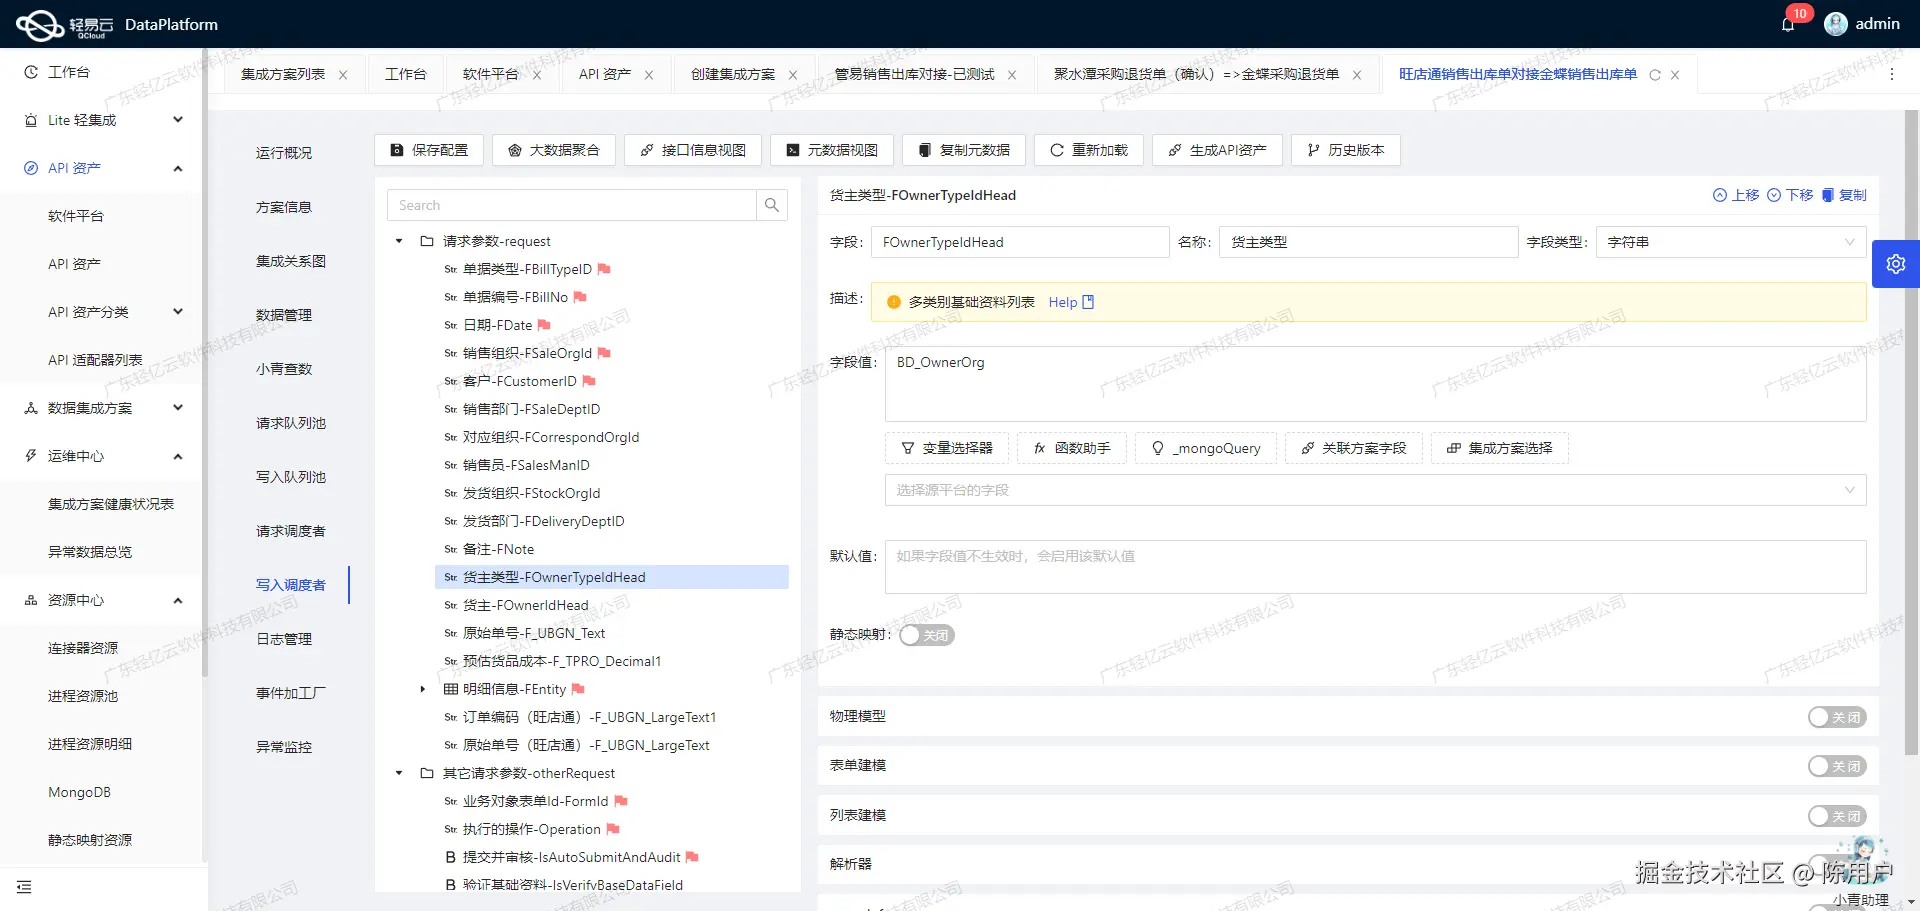Image resolution: width=1920 pixels, height=911 pixels.
Task: Open the 字段类型 dropdown
Action: pos(1729,241)
